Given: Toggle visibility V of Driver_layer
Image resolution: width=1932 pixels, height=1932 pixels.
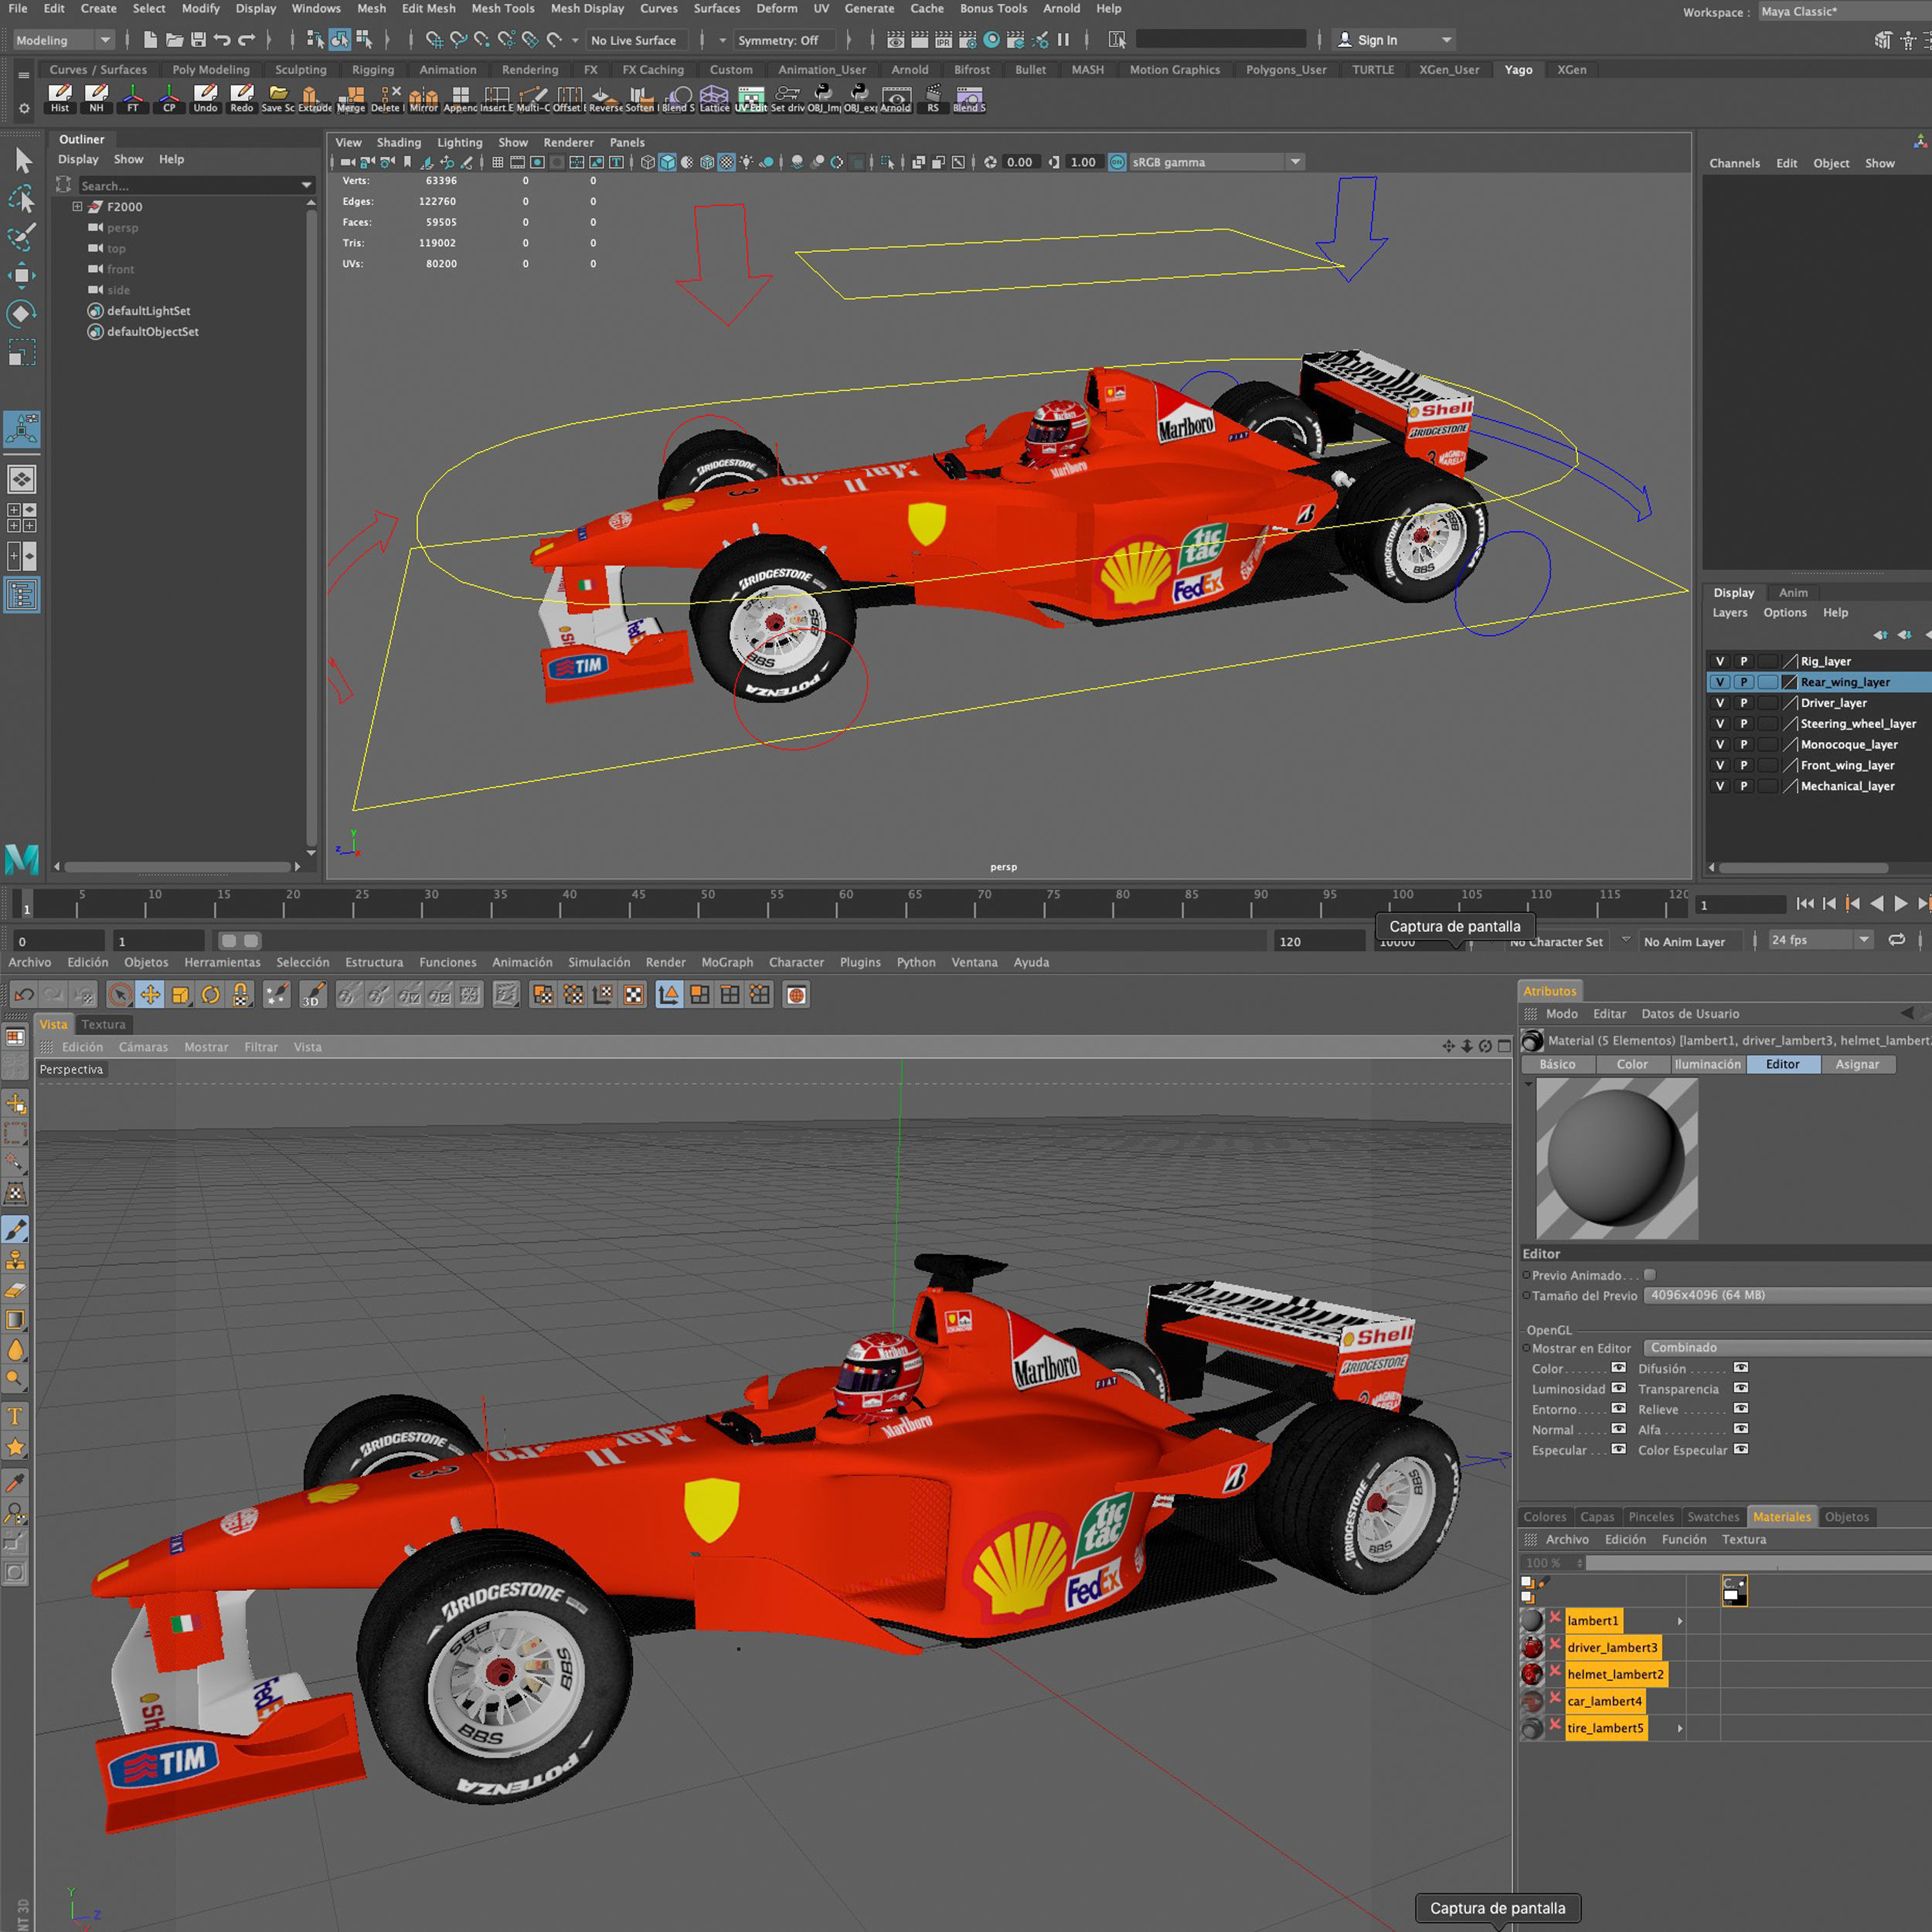Looking at the screenshot, I should coord(1720,703).
